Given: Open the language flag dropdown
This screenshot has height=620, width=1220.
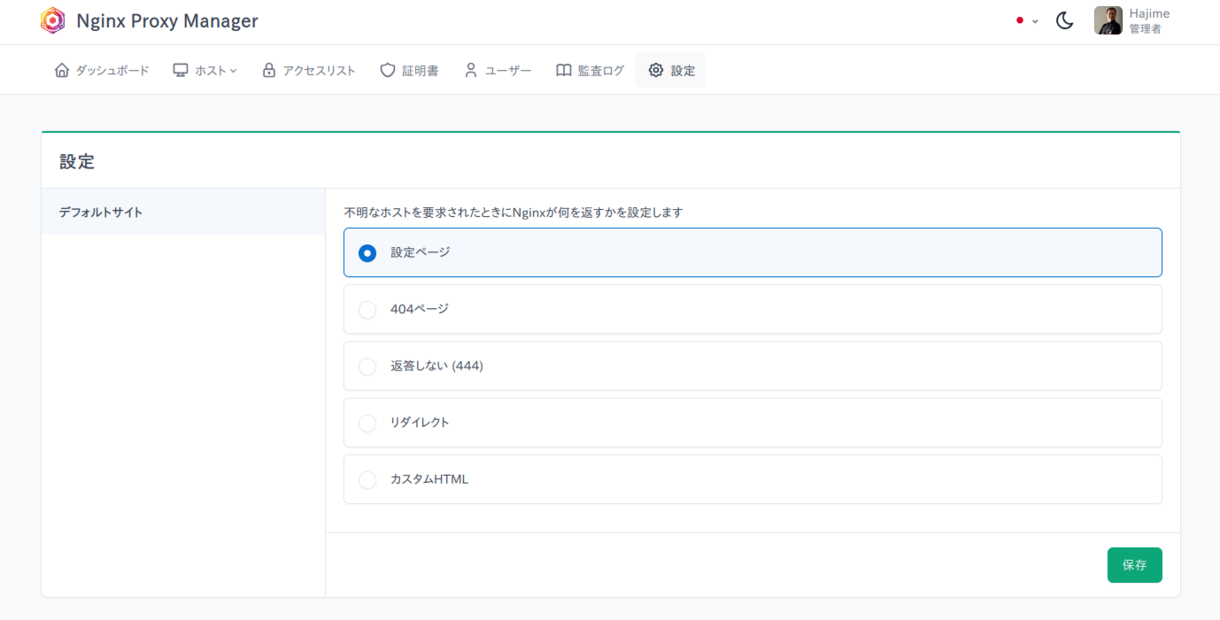Looking at the screenshot, I should click(x=1026, y=21).
